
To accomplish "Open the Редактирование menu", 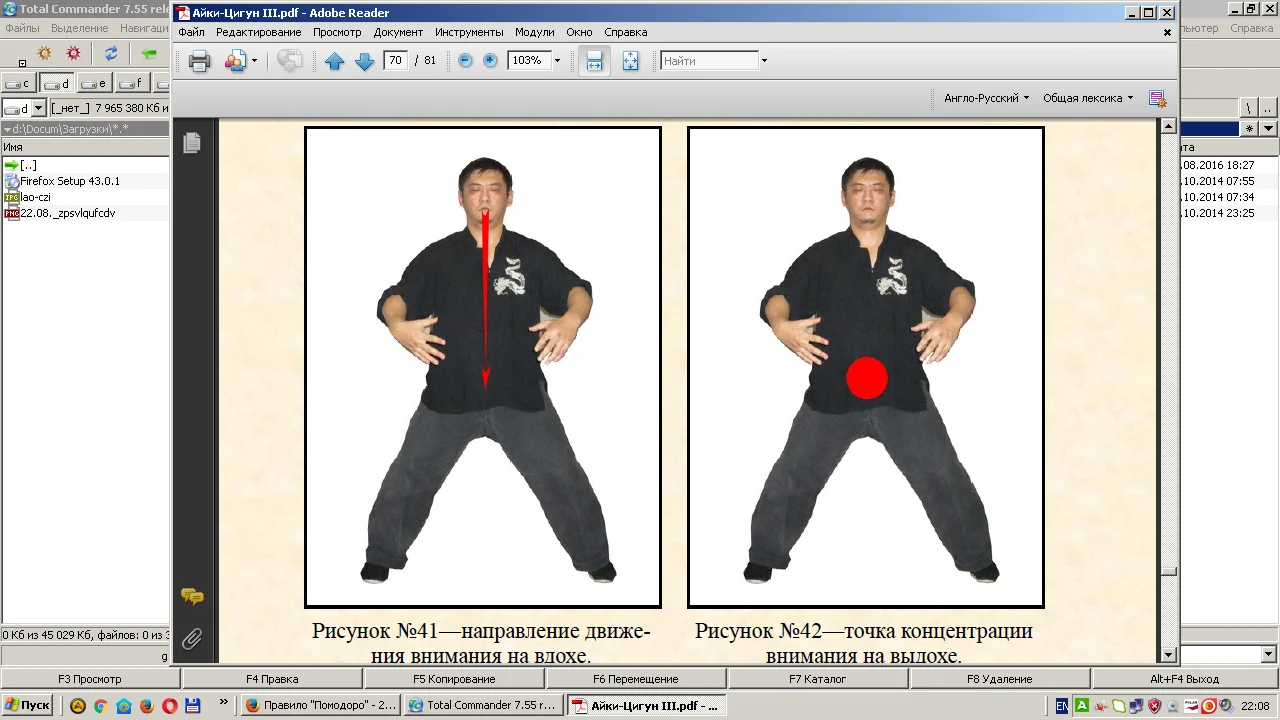I will pyautogui.click(x=258, y=32).
